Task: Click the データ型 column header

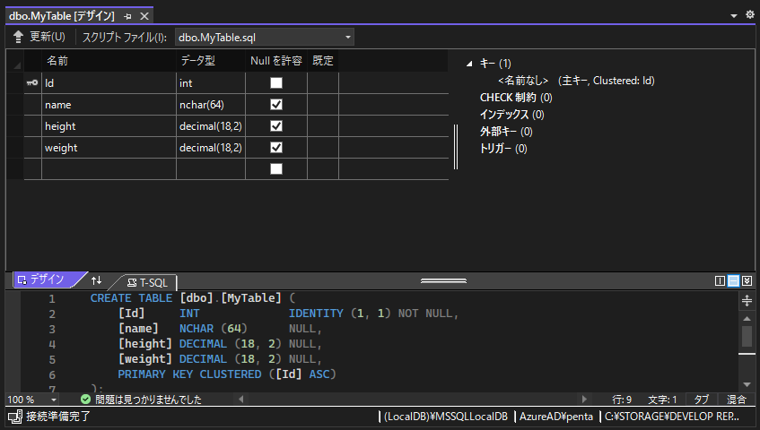Action: 211,61
